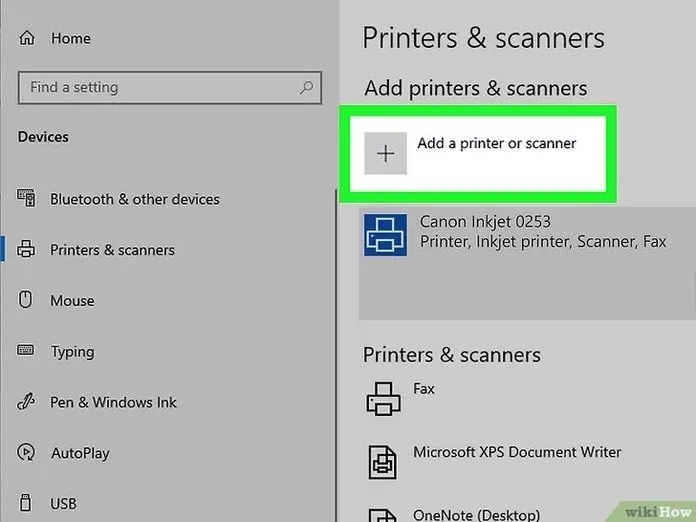The width and height of the screenshot is (696, 522).
Task: Click the search magnifier icon
Action: (306, 88)
